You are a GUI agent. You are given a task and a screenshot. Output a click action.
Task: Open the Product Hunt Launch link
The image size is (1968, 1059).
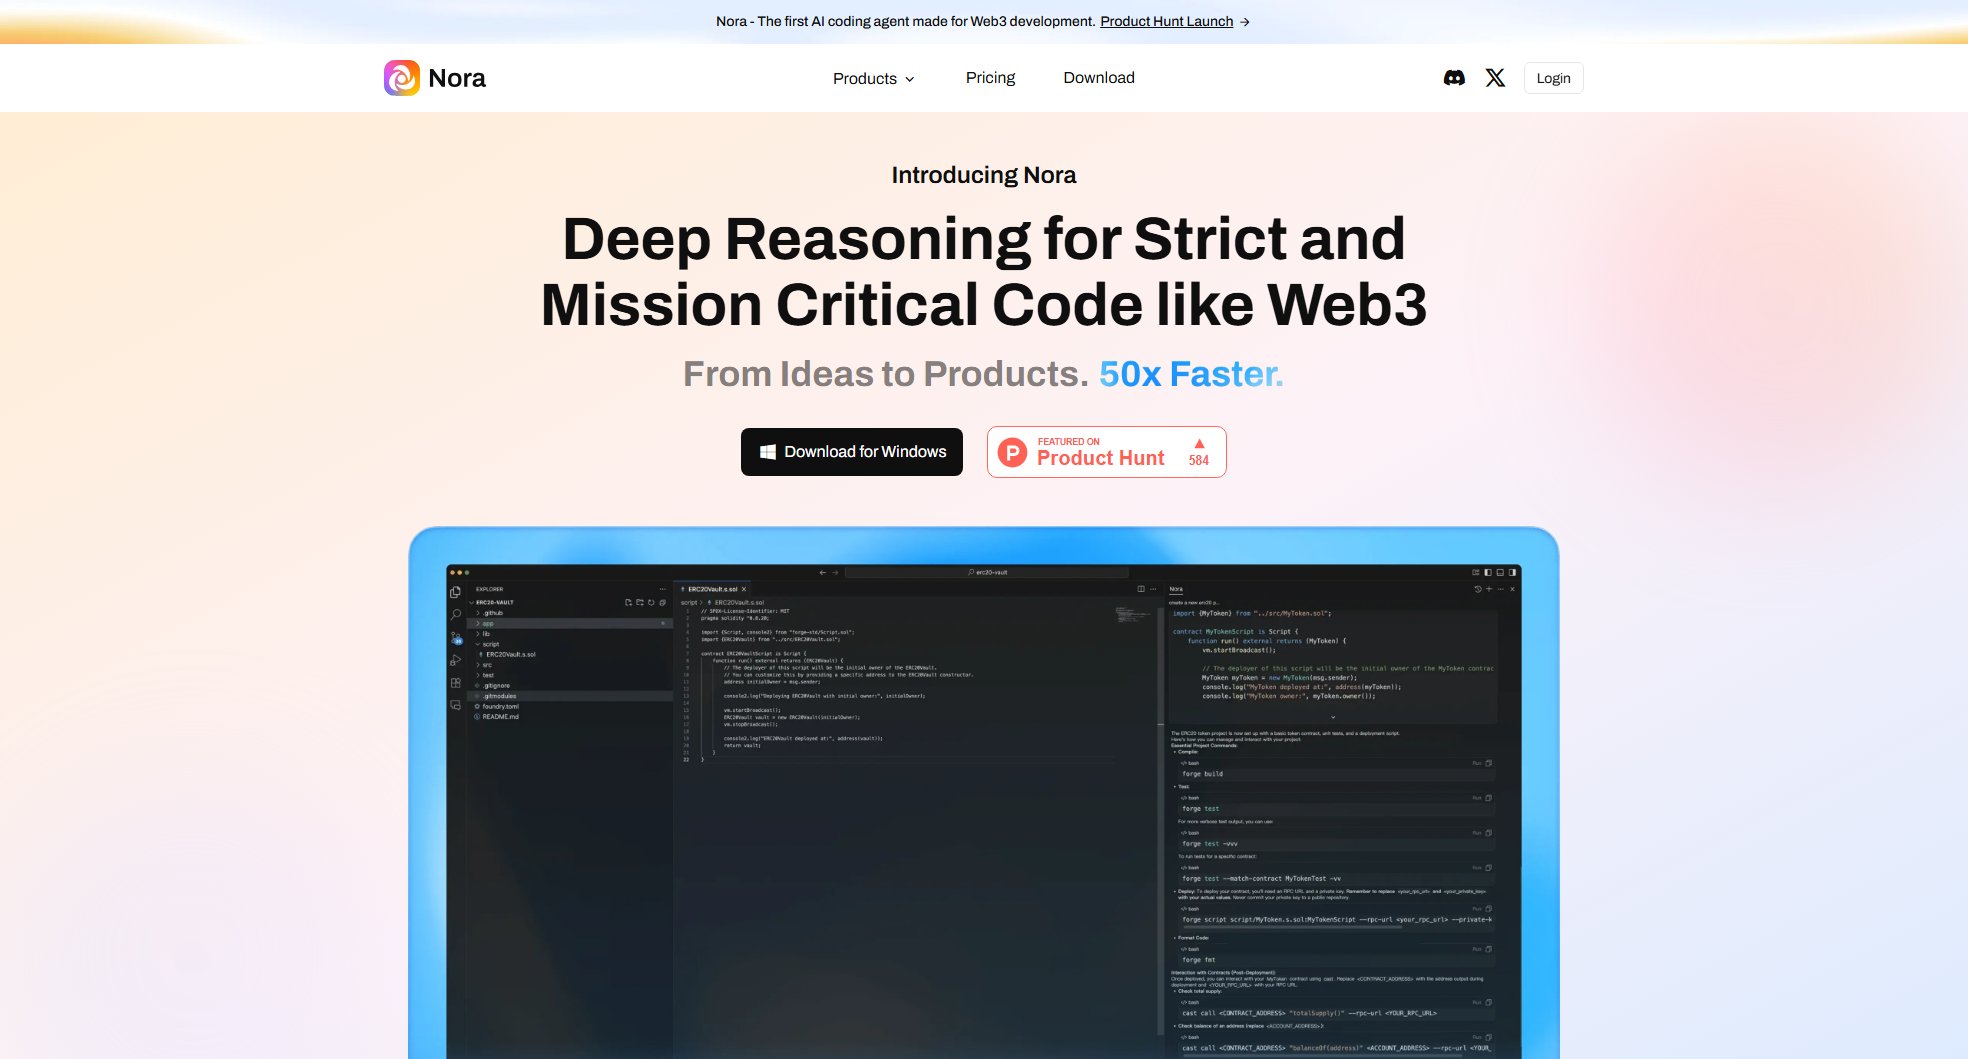coord(1166,21)
